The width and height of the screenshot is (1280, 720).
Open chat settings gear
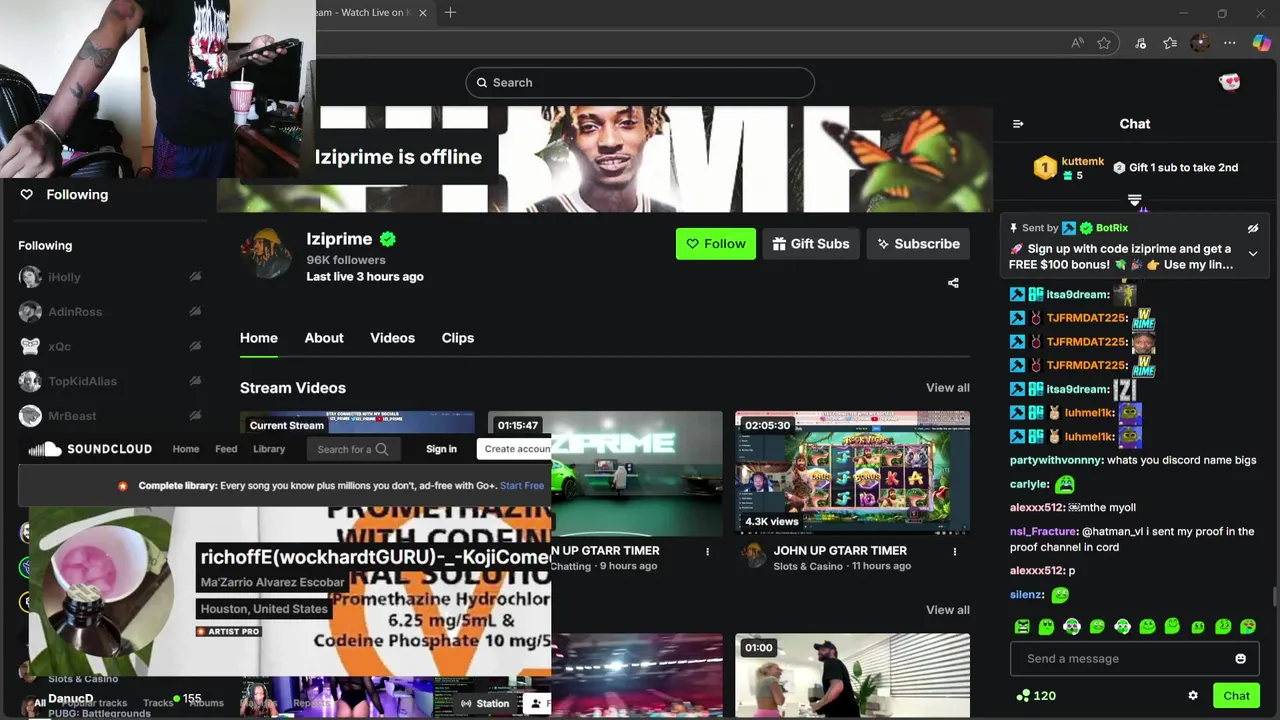pos(1193,696)
